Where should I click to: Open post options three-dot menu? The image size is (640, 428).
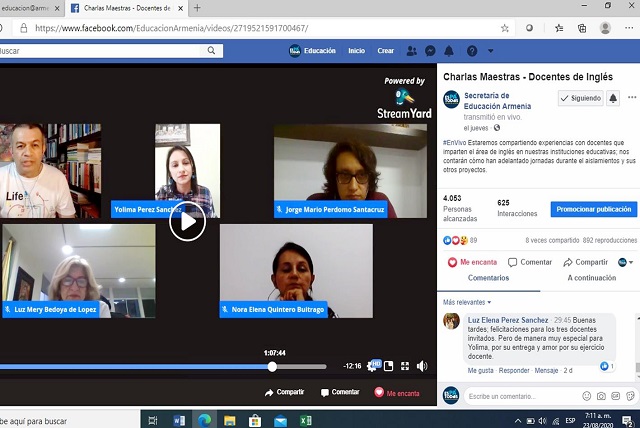click(x=632, y=97)
